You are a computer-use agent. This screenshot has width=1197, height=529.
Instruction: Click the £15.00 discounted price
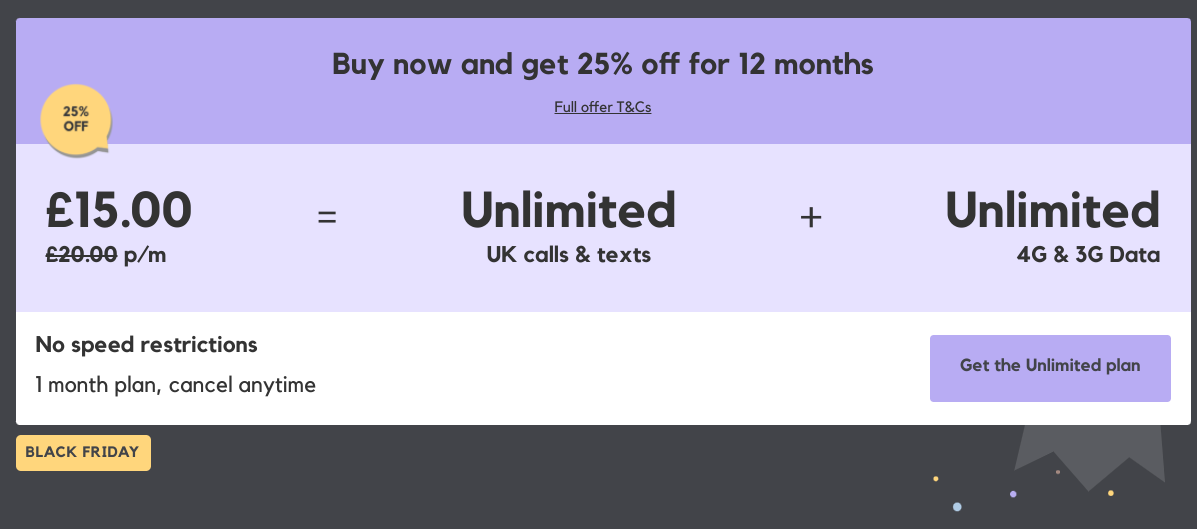(118, 210)
